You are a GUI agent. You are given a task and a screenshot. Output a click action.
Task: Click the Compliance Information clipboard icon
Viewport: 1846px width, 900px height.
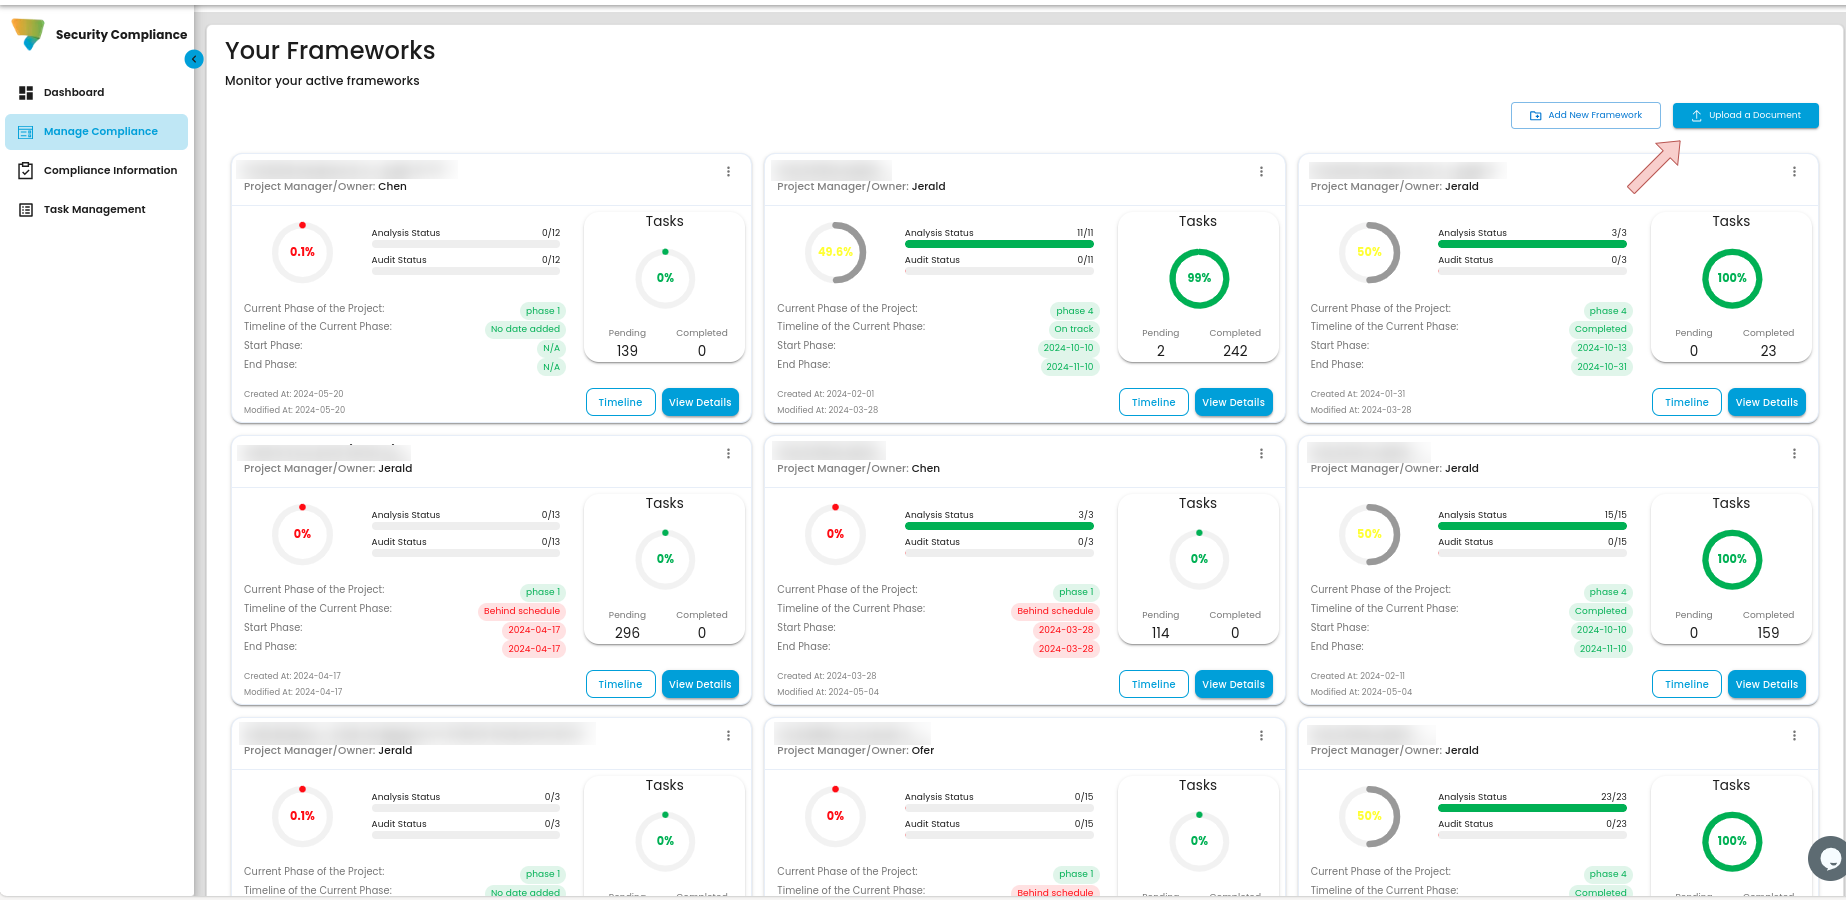pos(26,171)
